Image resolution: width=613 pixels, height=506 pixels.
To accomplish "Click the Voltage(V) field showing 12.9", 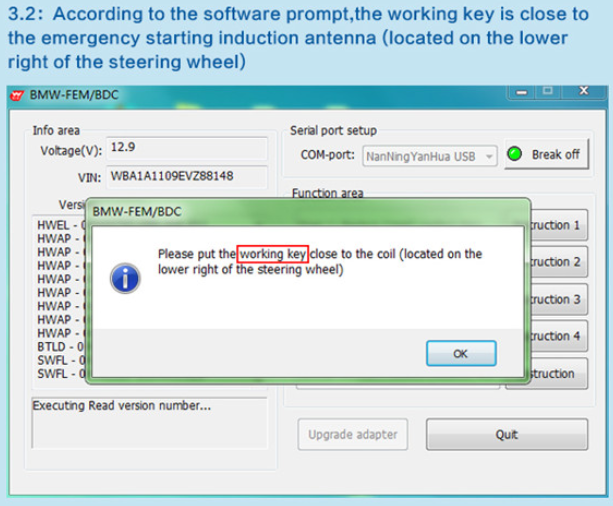I will pos(187,148).
